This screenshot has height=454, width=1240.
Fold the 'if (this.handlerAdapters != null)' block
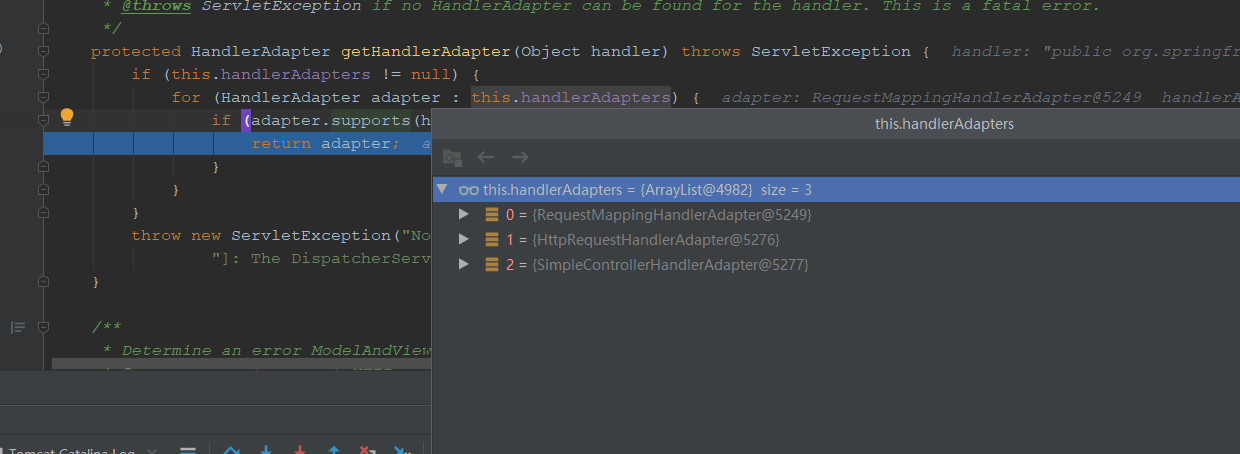[x=43, y=74]
